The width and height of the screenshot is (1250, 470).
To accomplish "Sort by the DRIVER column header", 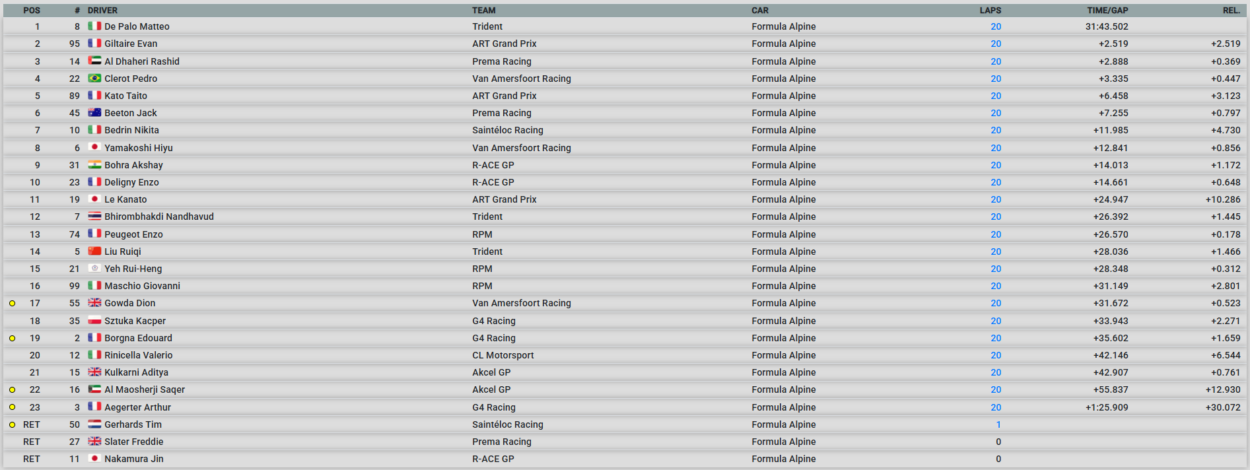I will click(104, 10).
